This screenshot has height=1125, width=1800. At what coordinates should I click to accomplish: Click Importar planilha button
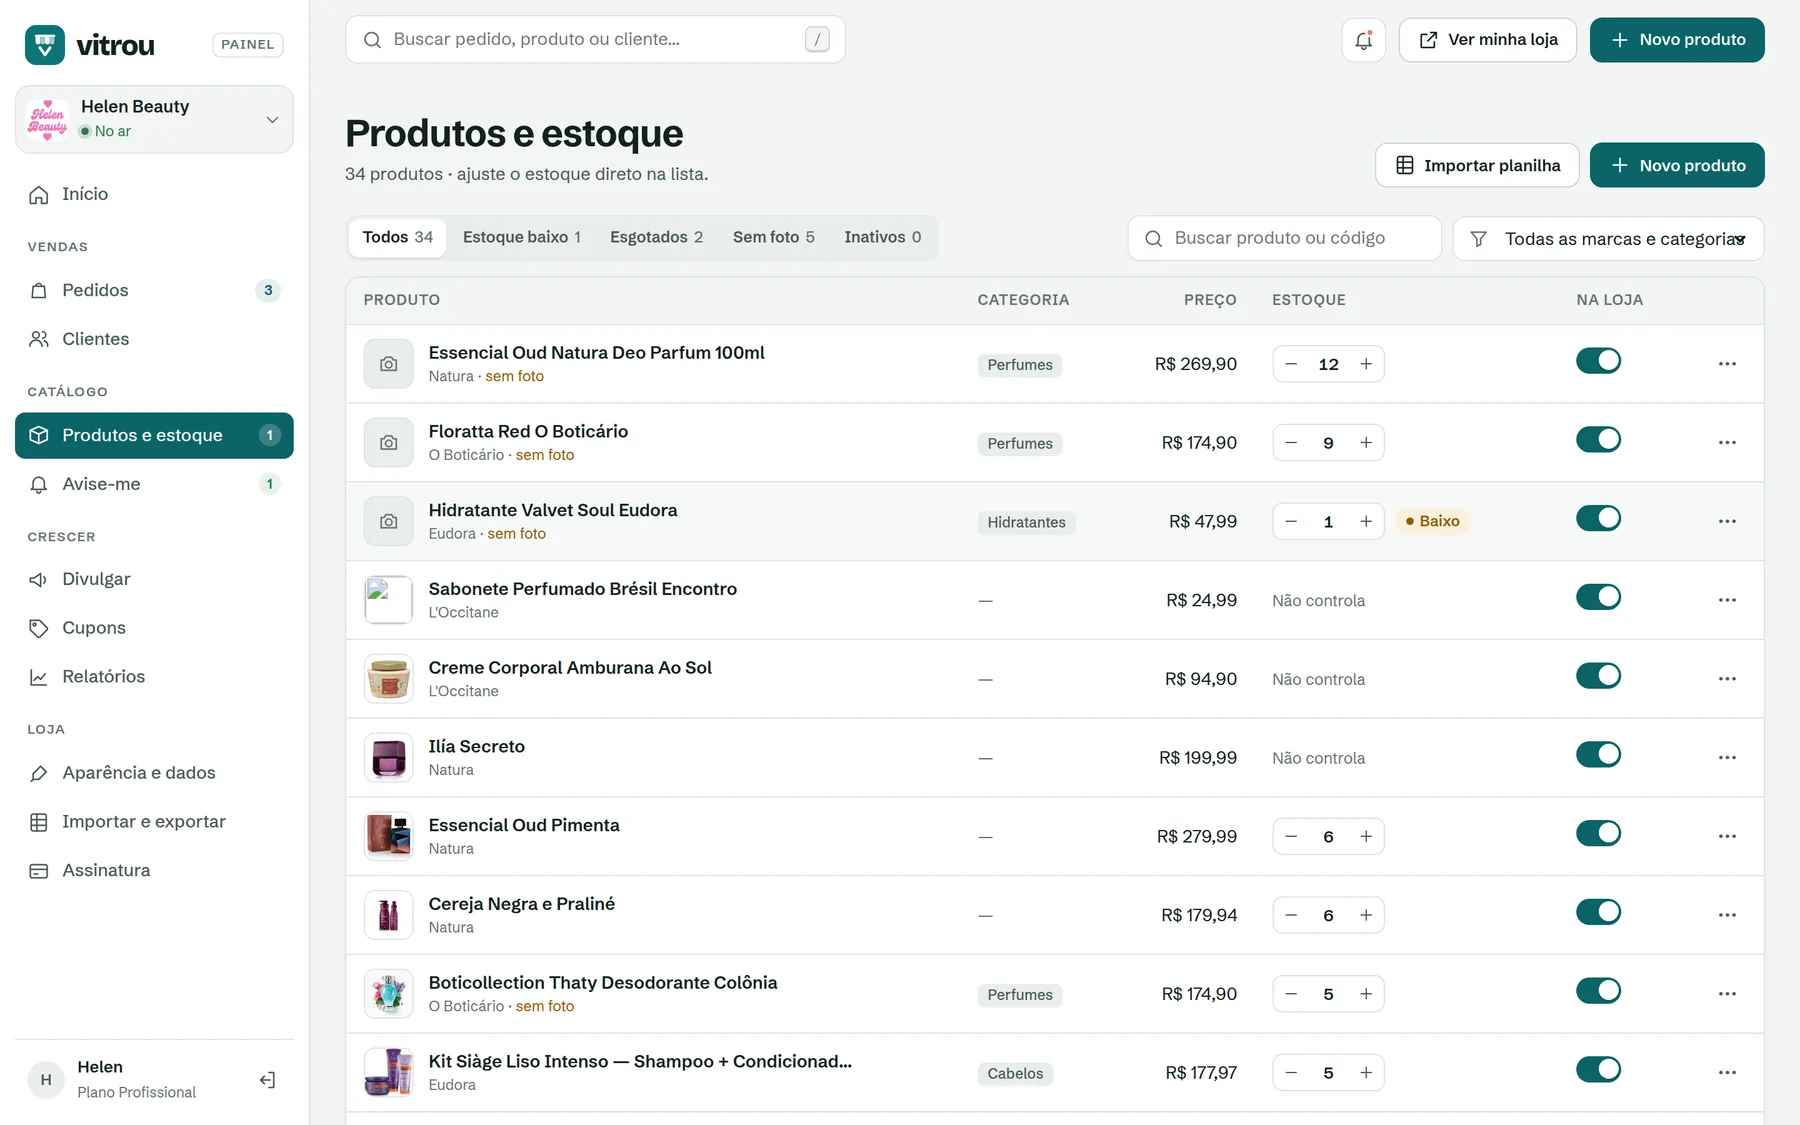pos(1477,165)
